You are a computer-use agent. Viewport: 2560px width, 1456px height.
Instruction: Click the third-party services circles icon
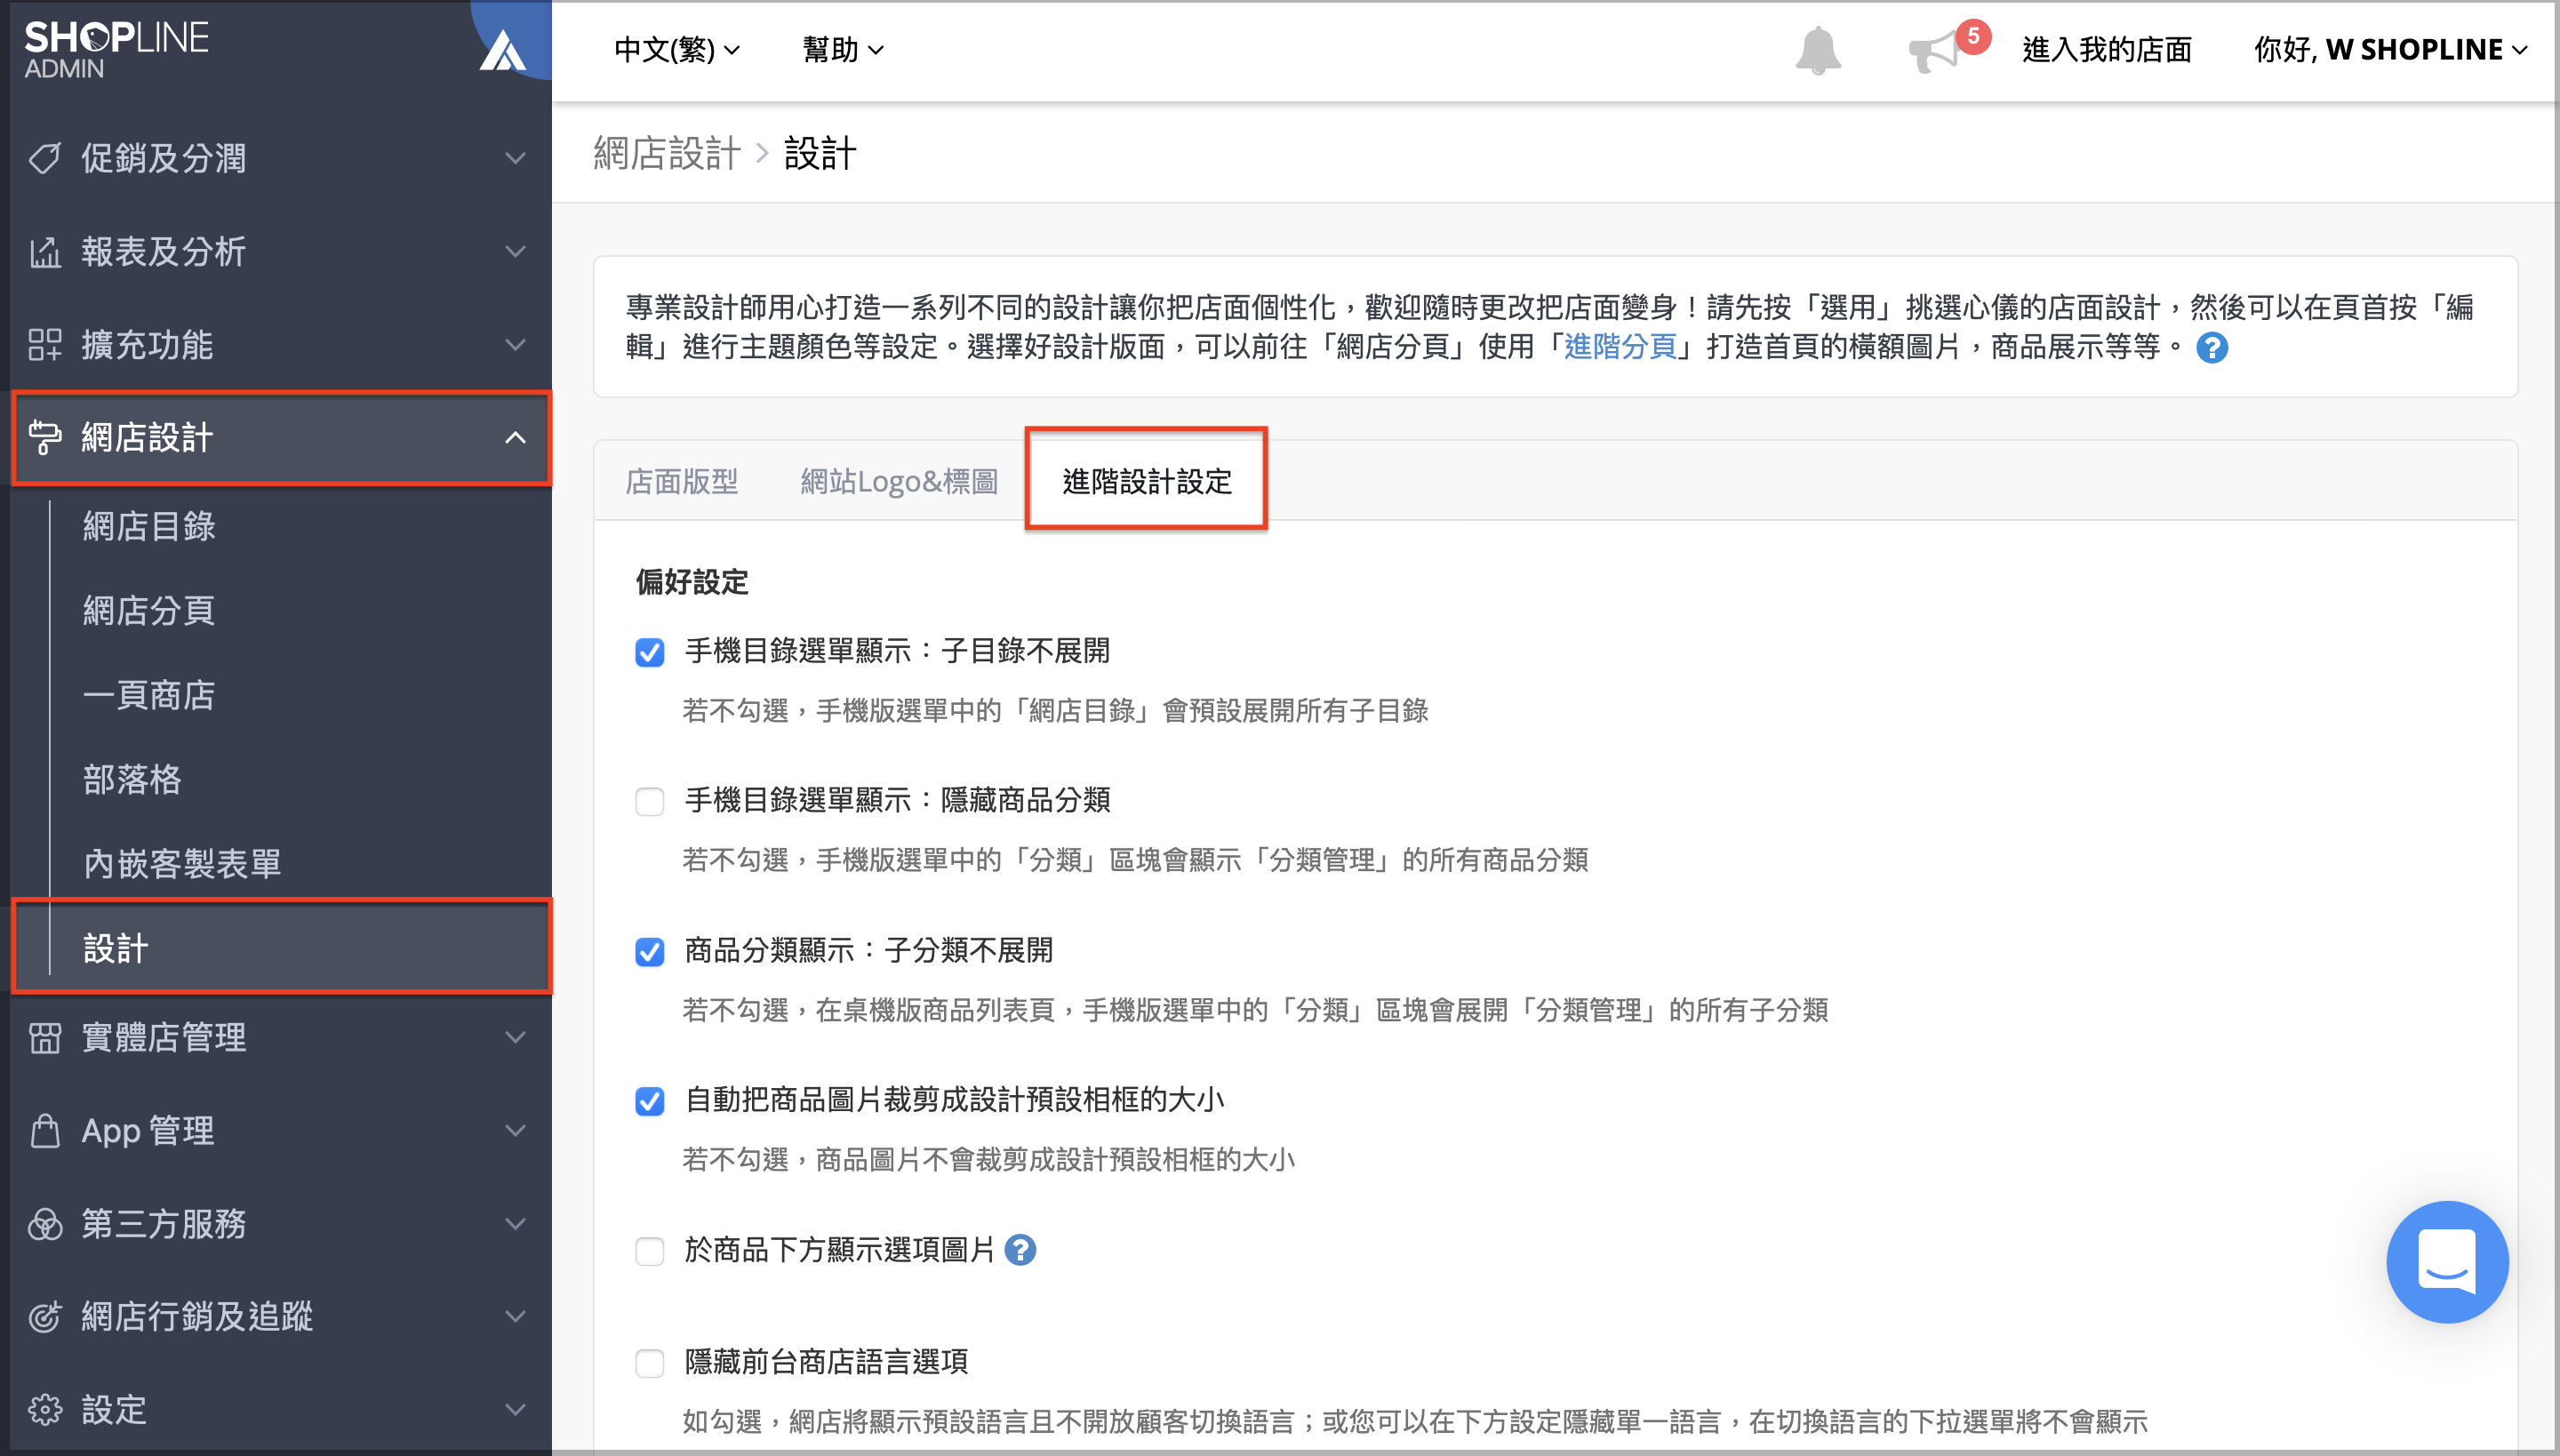click(x=44, y=1223)
